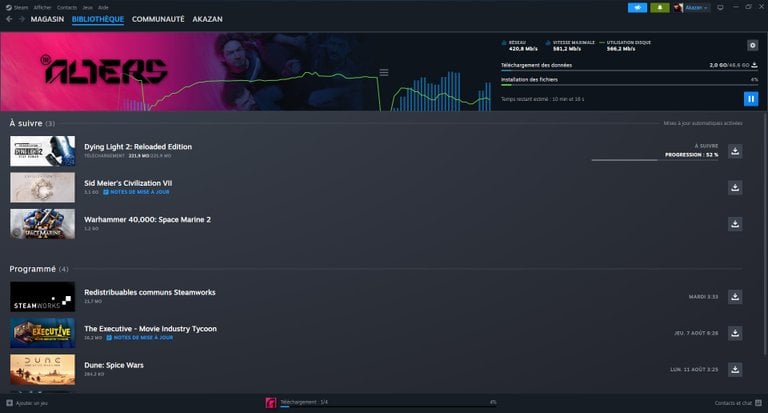Go back with the left arrow

pos(9,19)
